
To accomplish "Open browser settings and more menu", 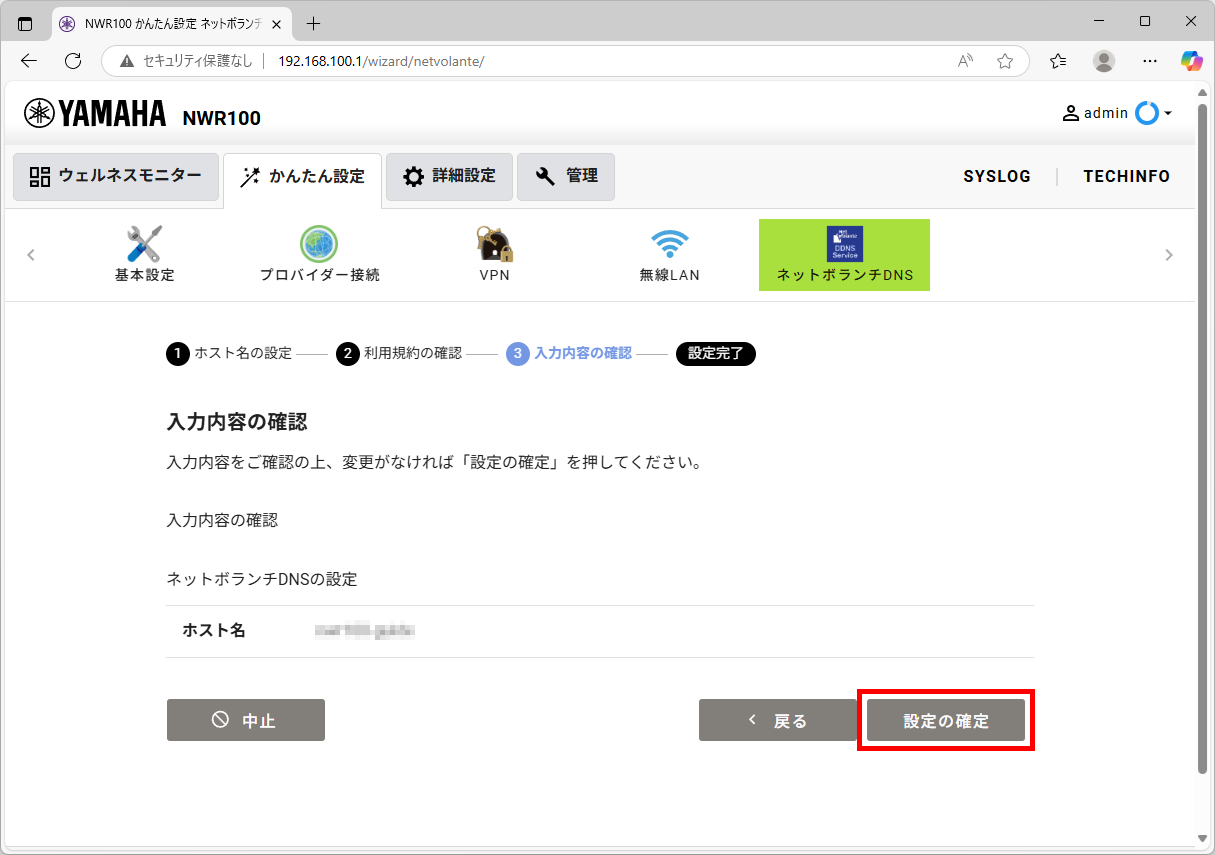I will pyautogui.click(x=1147, y=61).
